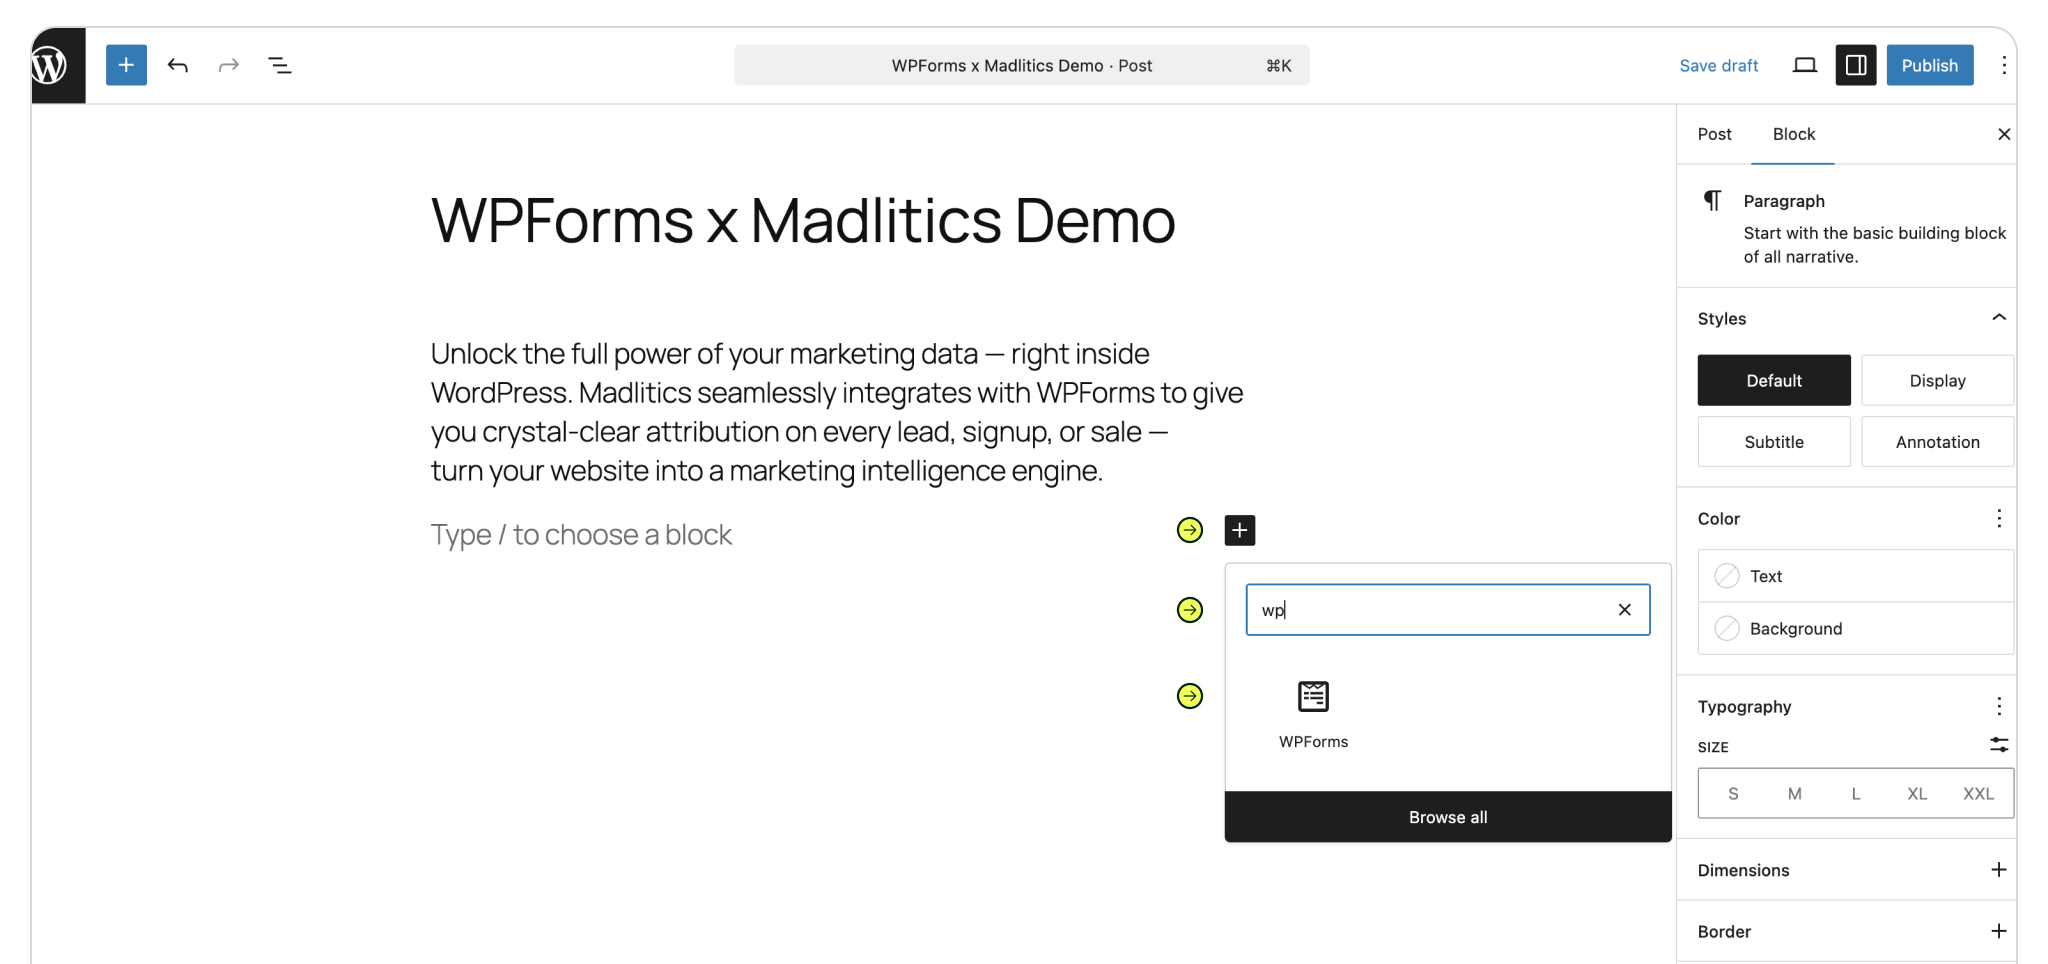Open the top bar Options three-dot menu
Screen dimensions: 2048x964
tap(2004, 65)
